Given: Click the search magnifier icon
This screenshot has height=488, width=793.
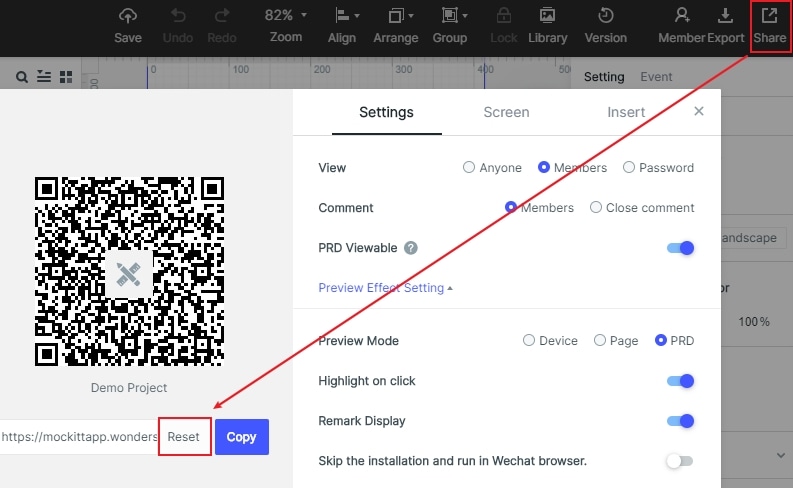Looking at the screenshot, I should tap(21, 77).
